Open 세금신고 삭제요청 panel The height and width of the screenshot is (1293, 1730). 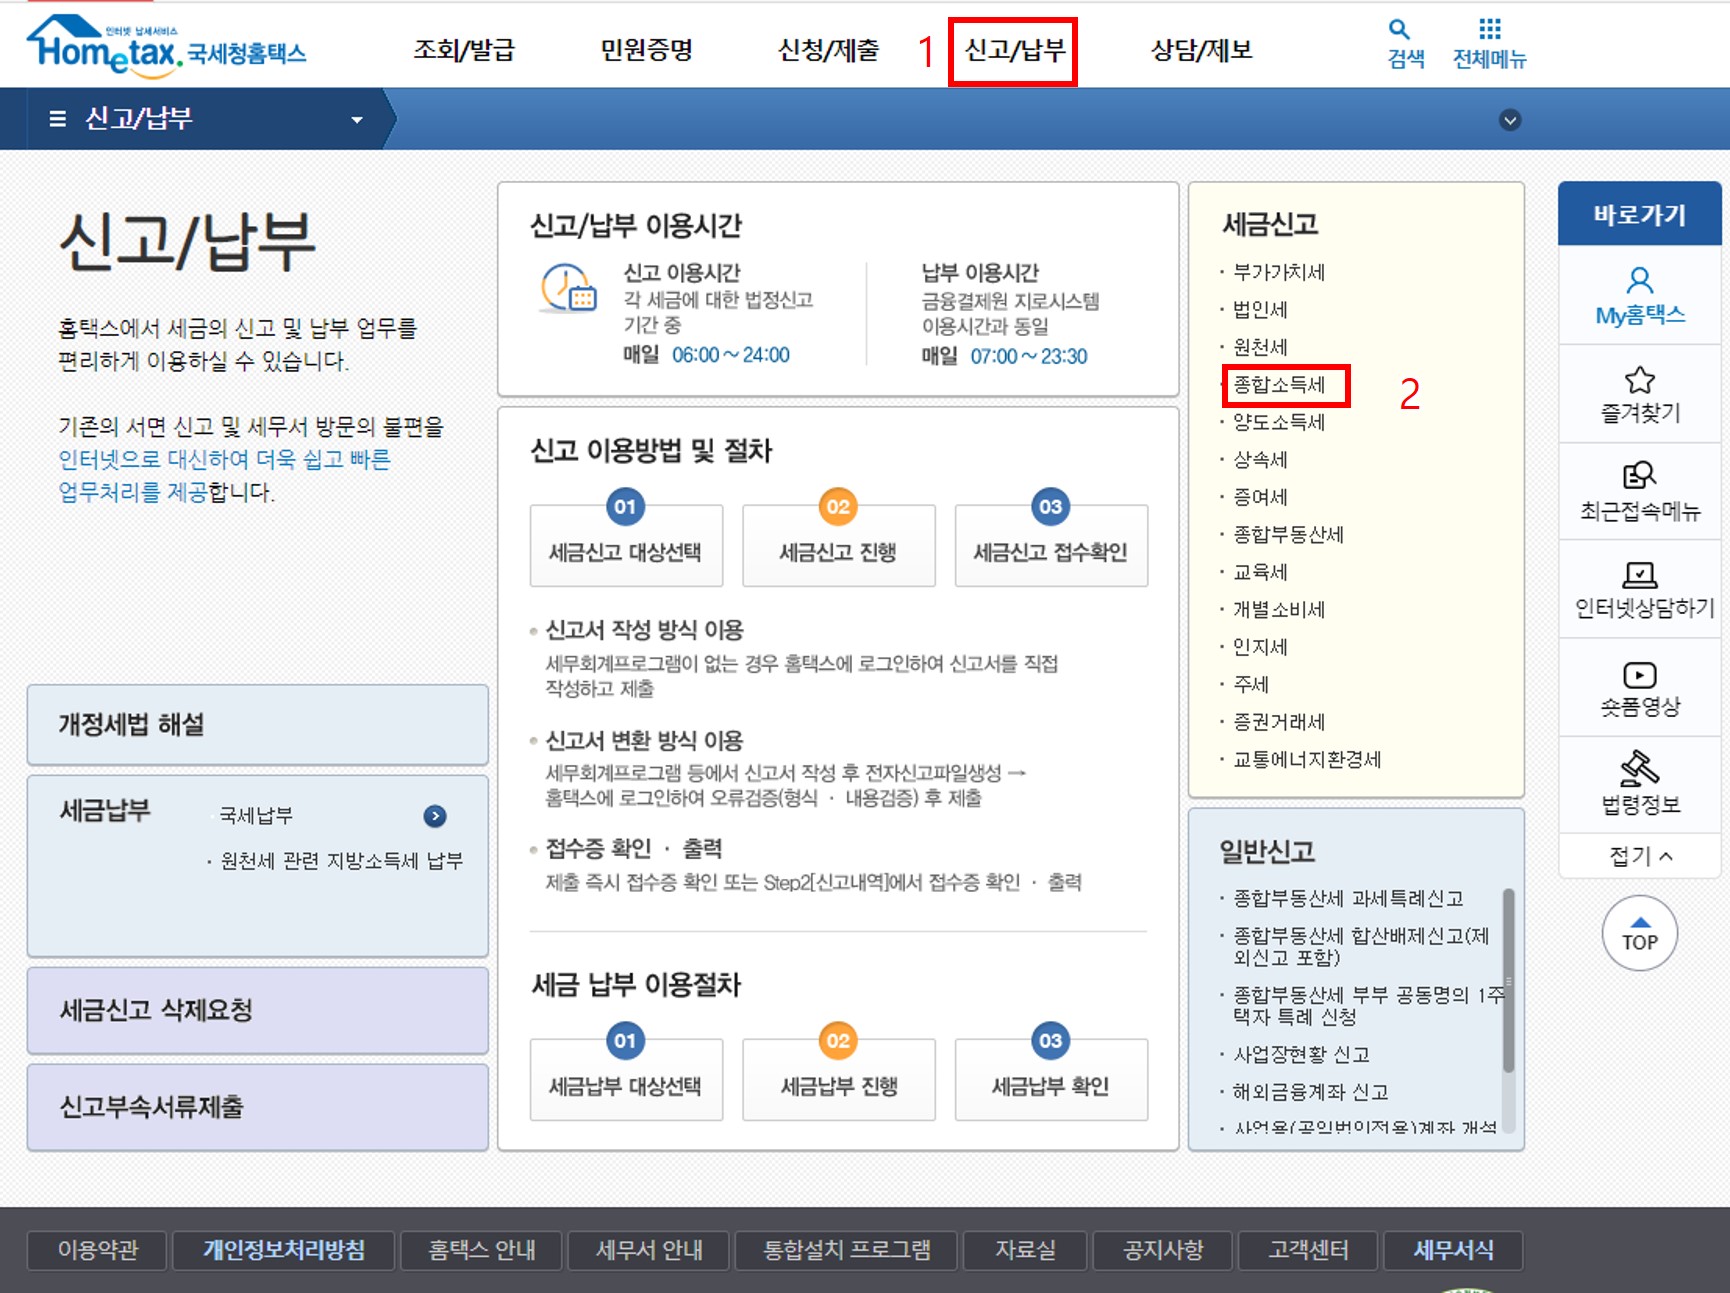[x=258, y=1011]
